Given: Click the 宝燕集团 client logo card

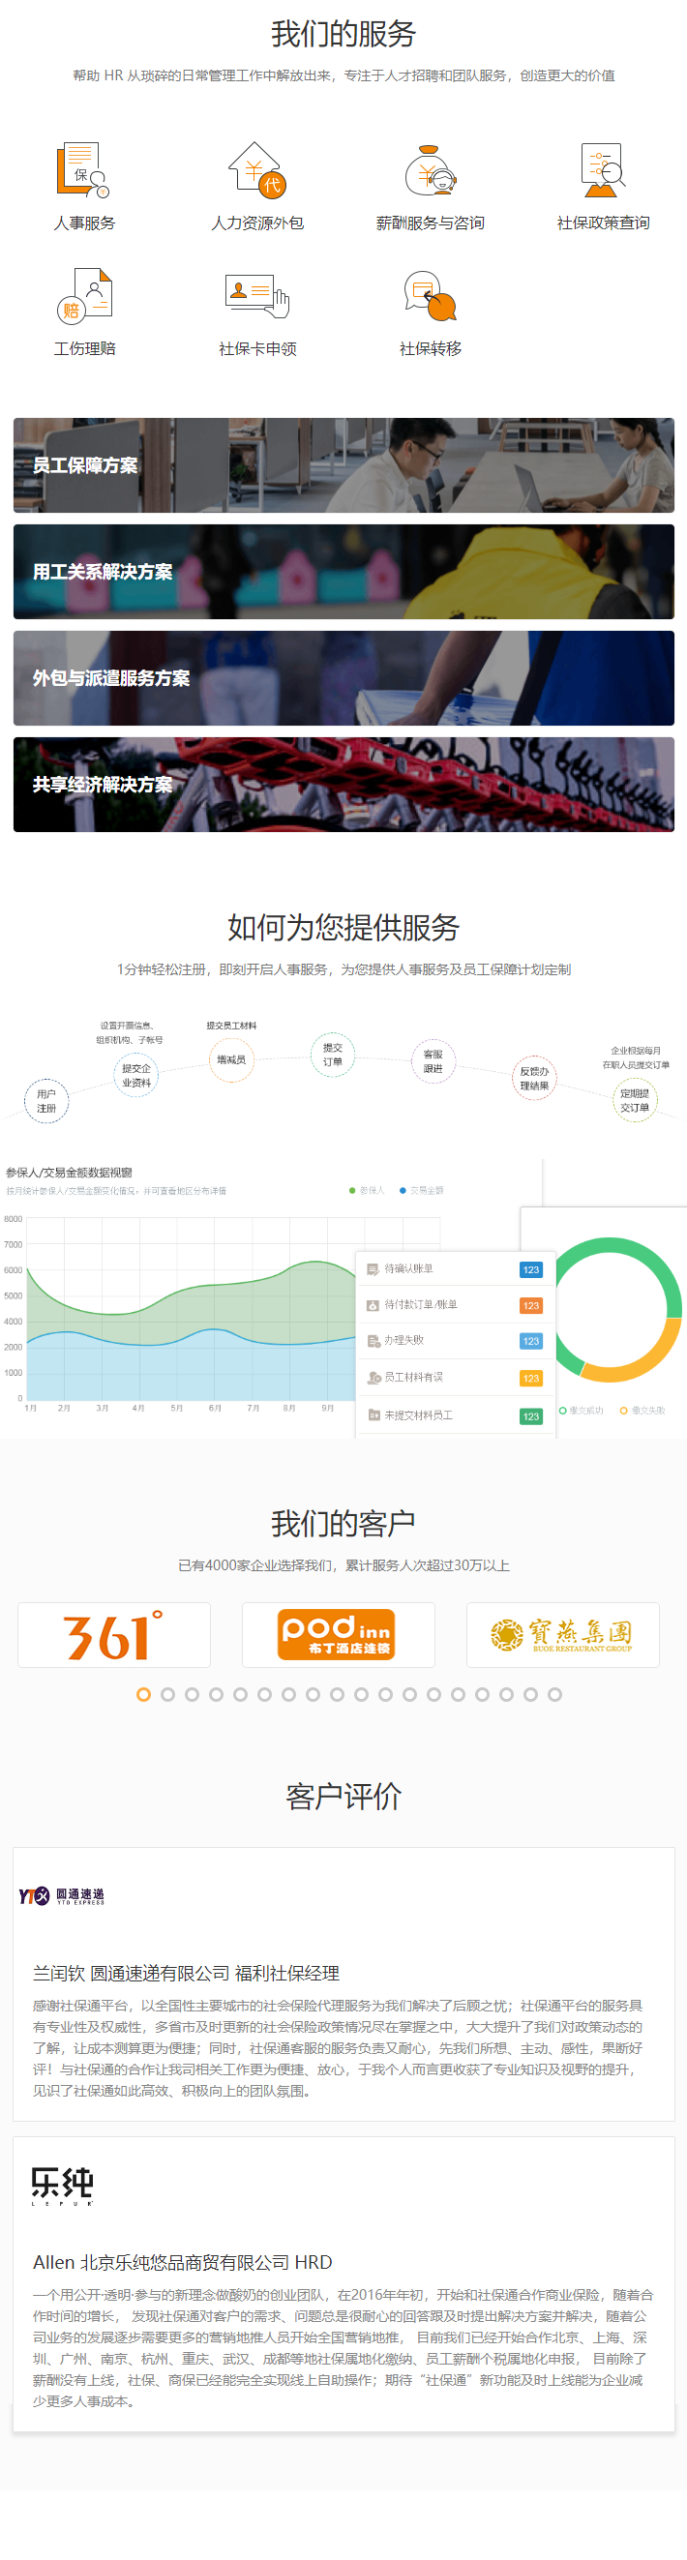Looking at the screenshot, I should pyautogui.click(x=562, y=1634).
